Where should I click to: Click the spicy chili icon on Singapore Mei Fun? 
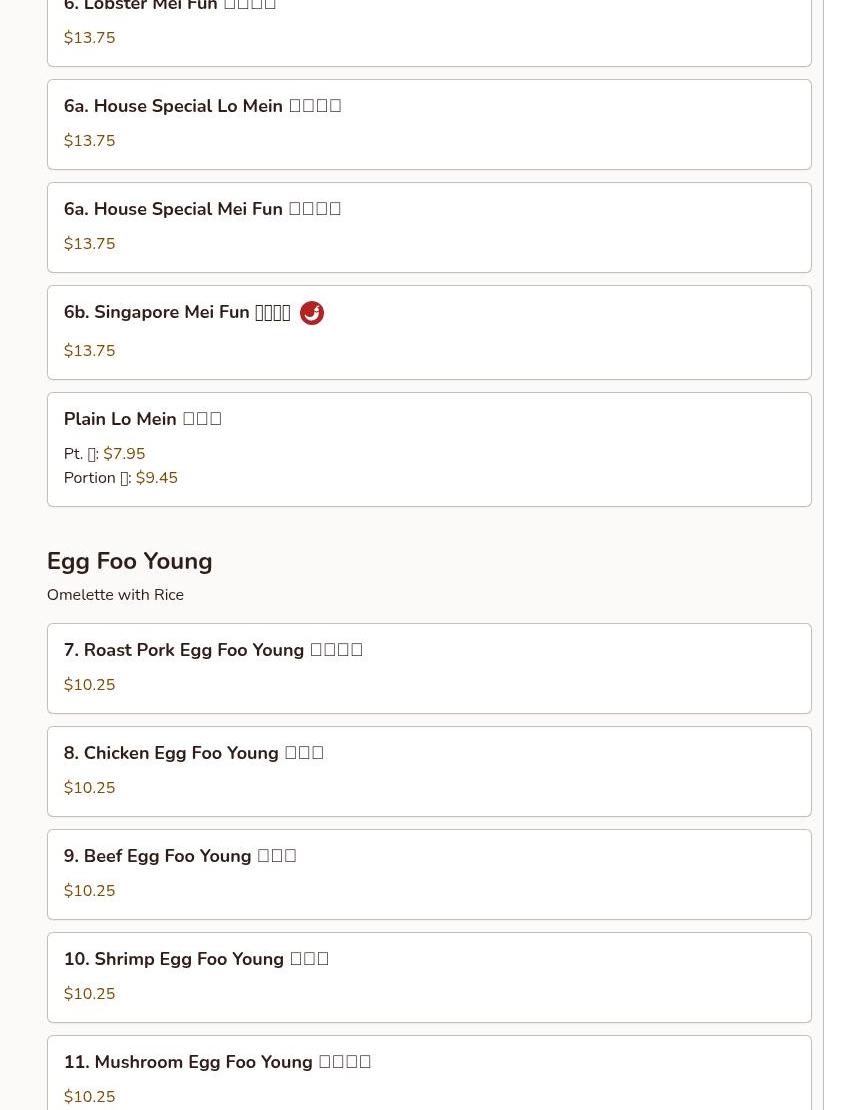point(312,313)
